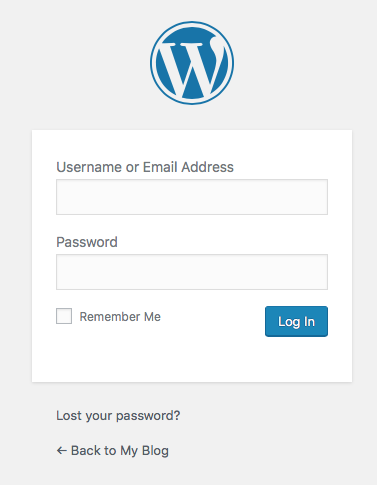Click the Password label text

[x=87, y=242]
